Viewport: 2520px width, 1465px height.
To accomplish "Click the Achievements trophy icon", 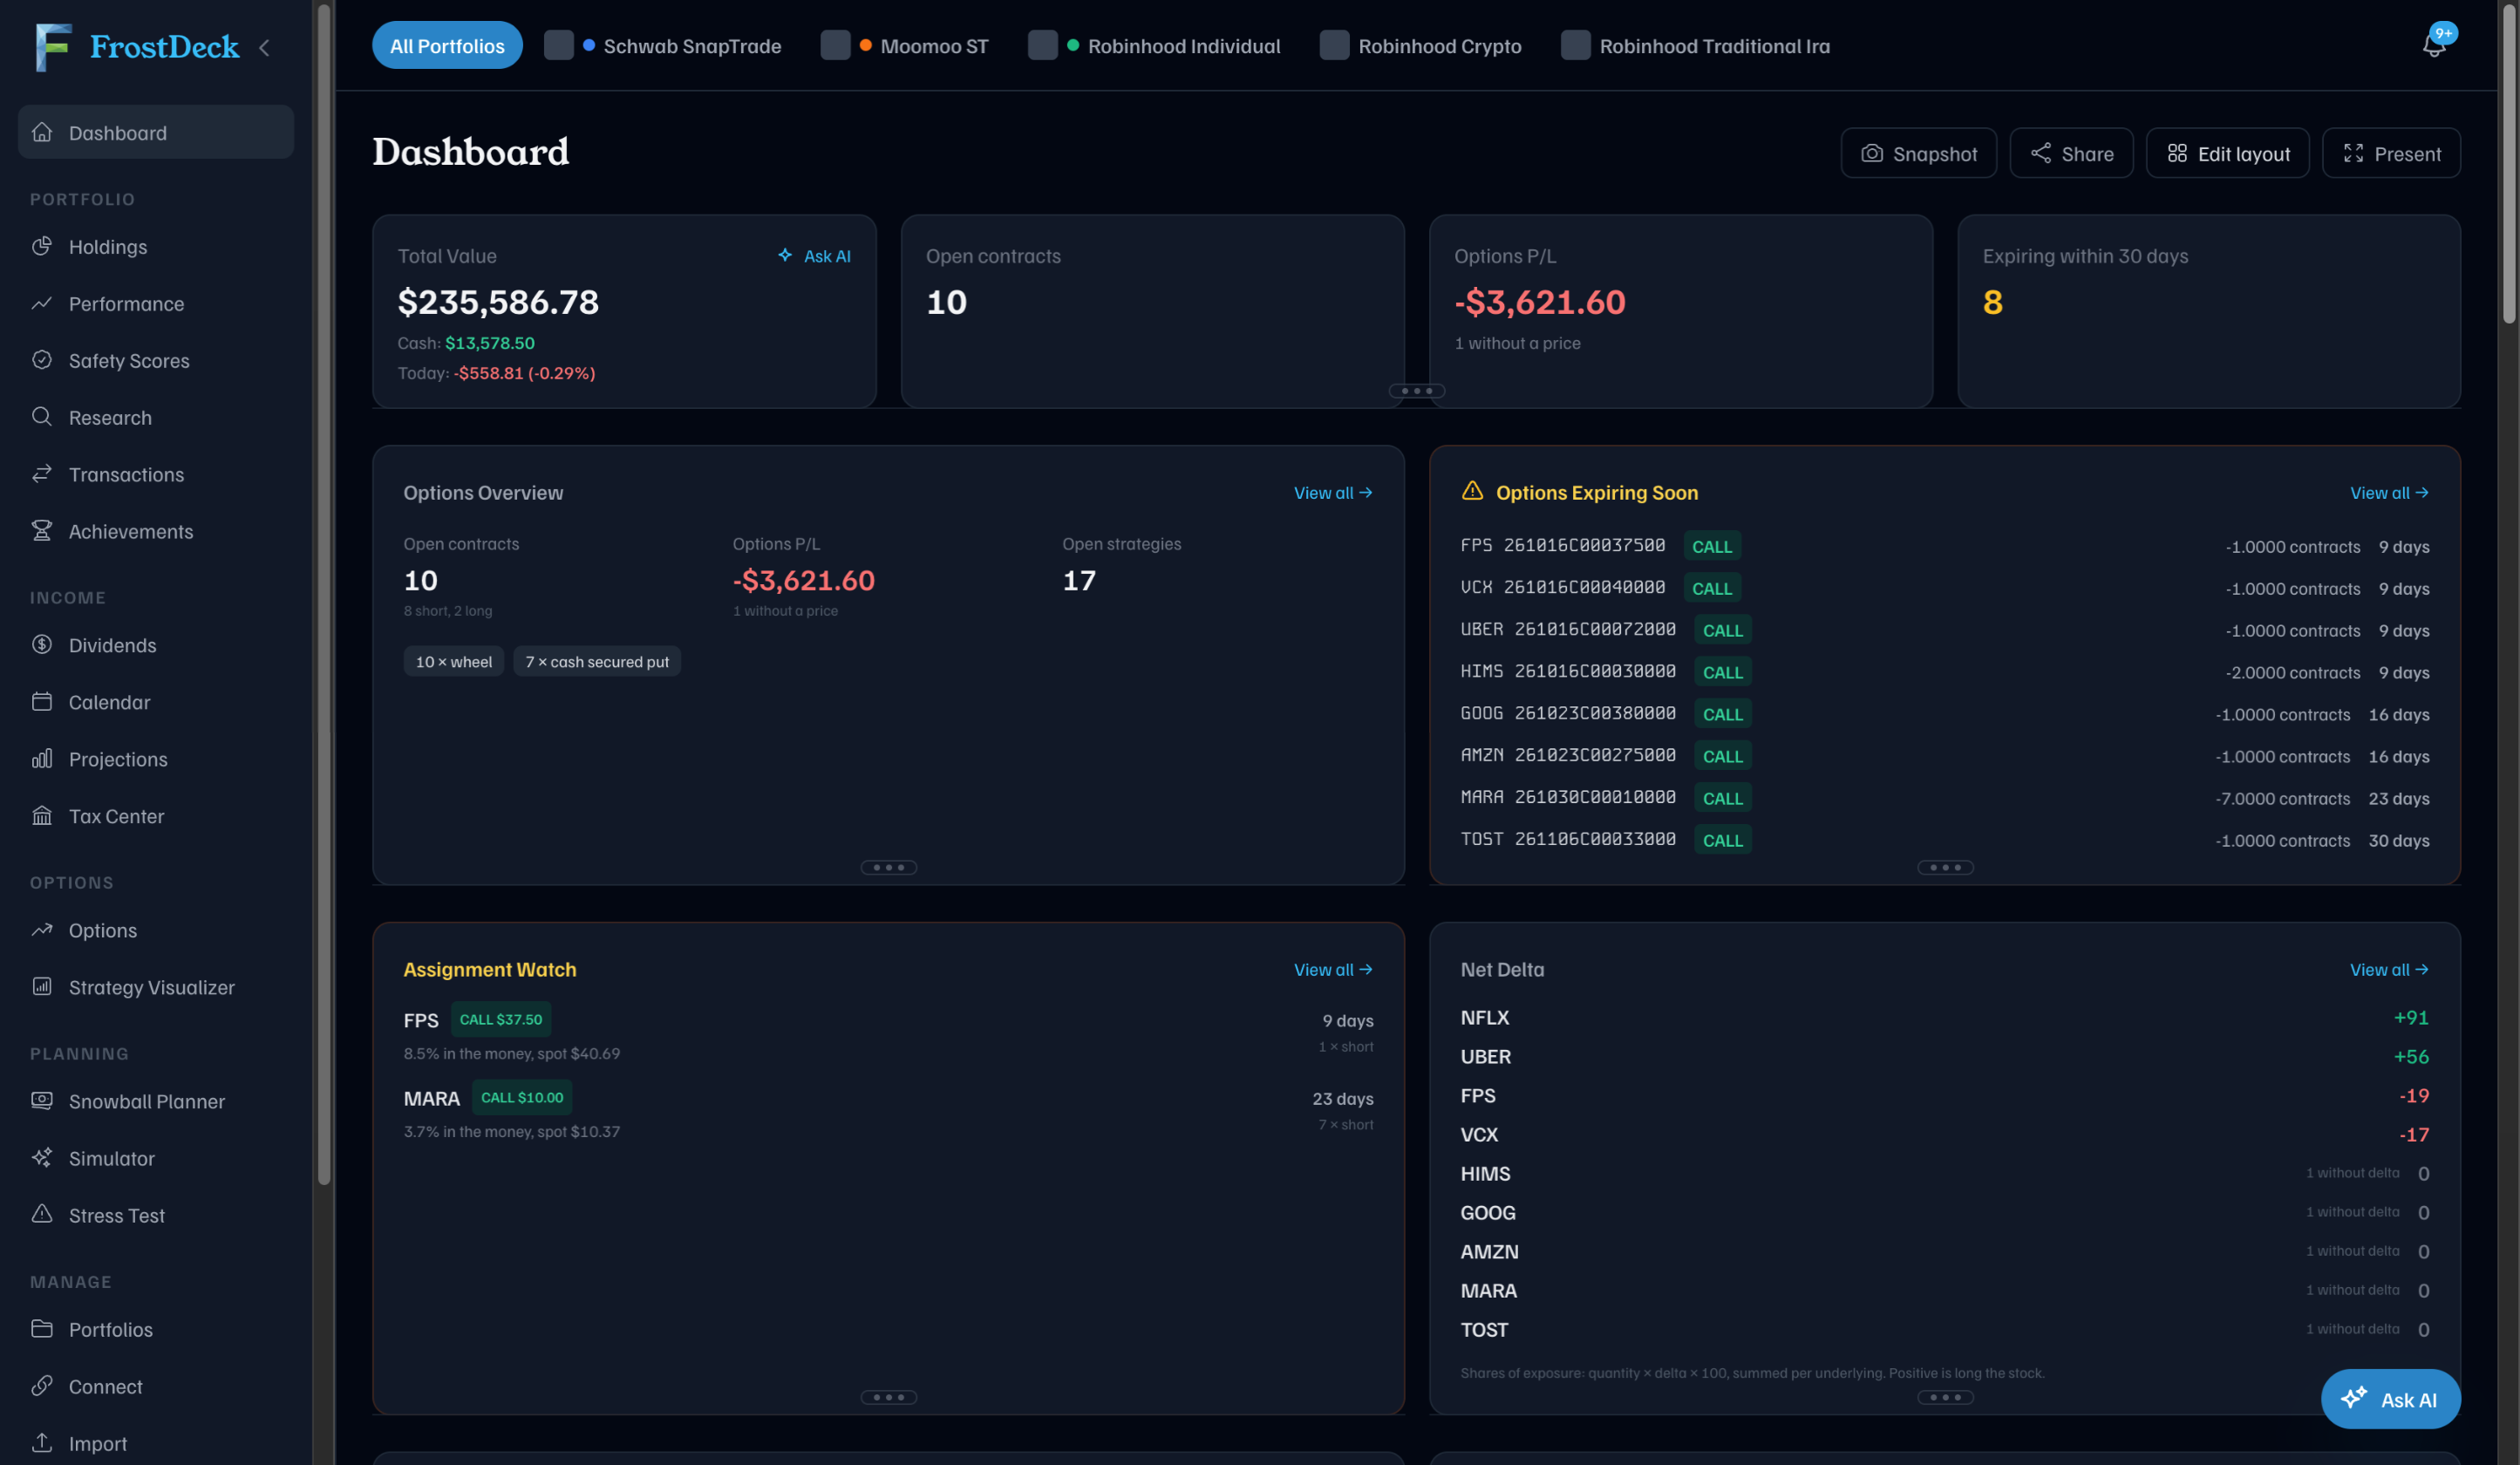I will pos(42,531).
